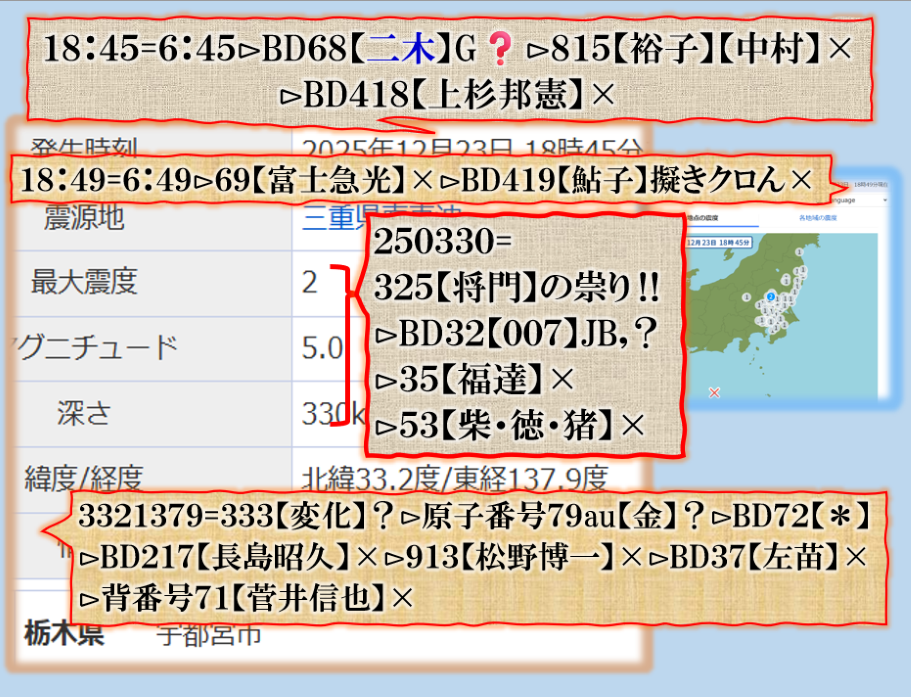Select the 250330 annotation callout box

(523, 334)
